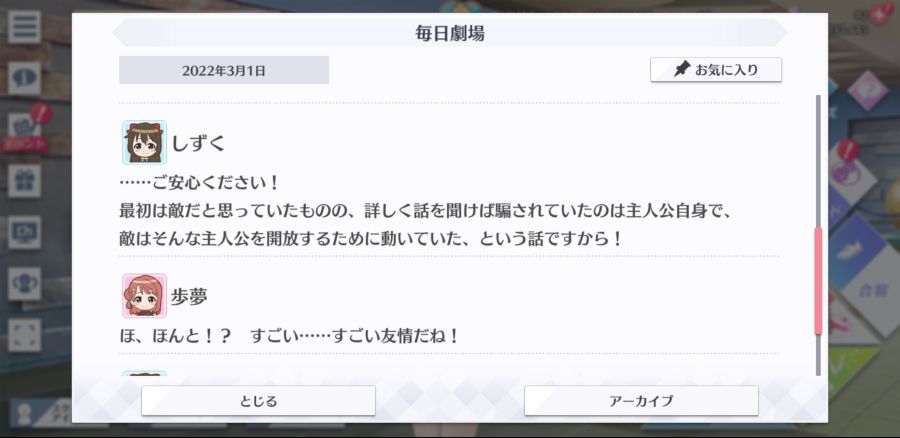Image resolution: width=900 pixels, height=438 pixels.
Task: Open the trophy goals icon in sidebar
Action: (x=24, y=284)
